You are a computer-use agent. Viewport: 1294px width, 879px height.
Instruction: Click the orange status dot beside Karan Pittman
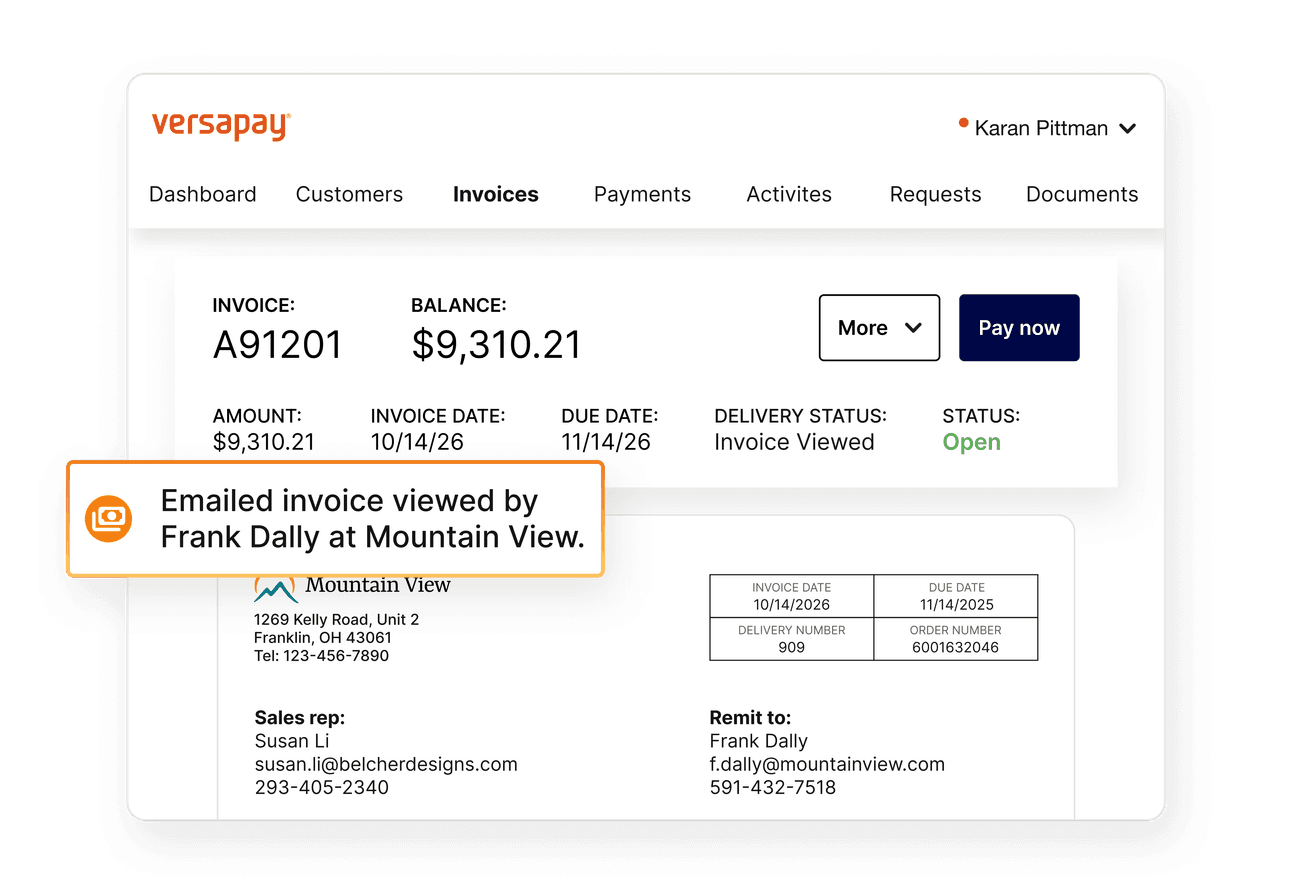963,124
